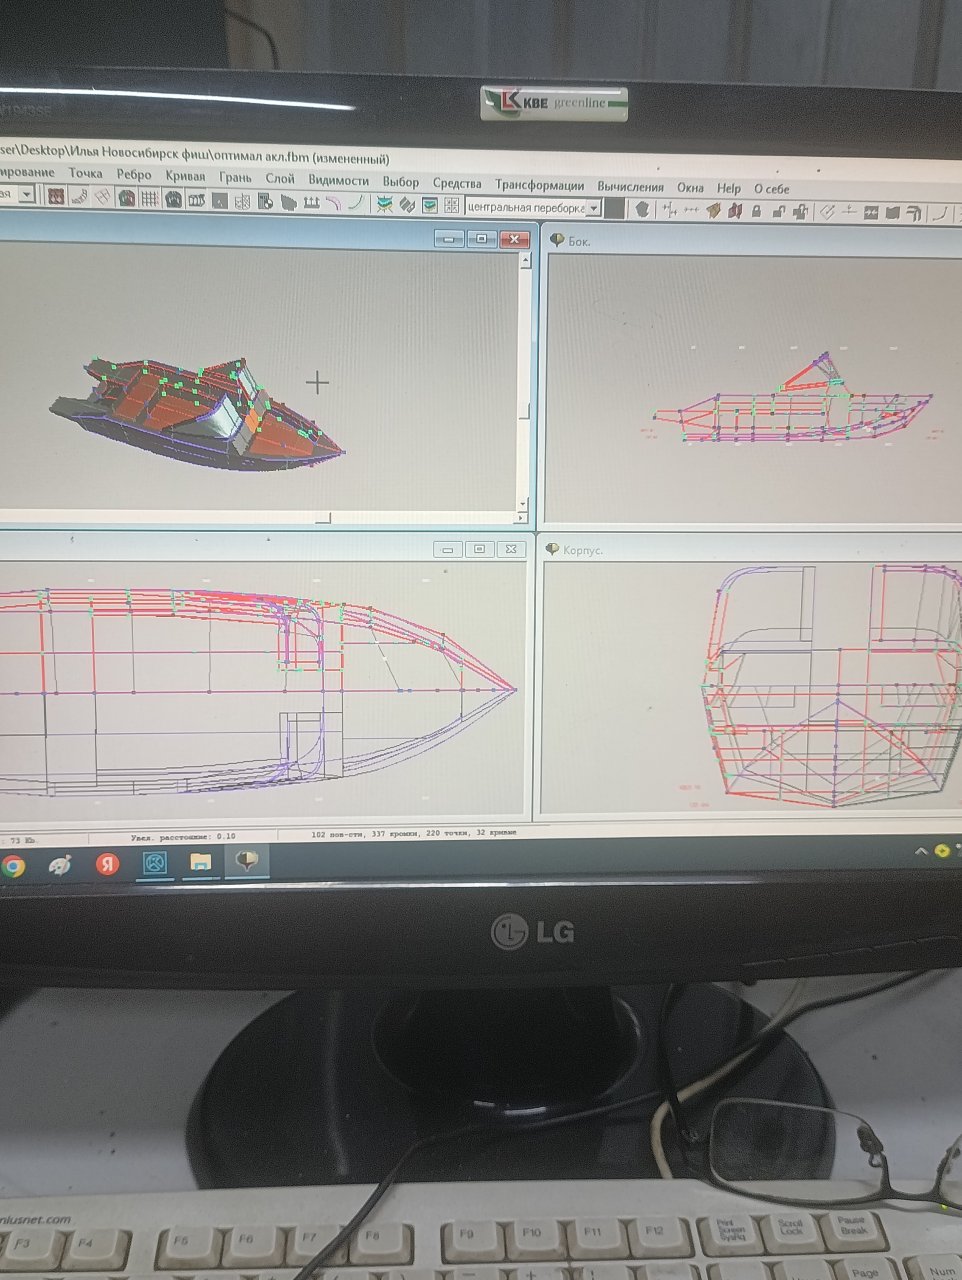Open the Грань menu
The width and height of the screenshot is (962, 1280).
[x=236, y=177]
